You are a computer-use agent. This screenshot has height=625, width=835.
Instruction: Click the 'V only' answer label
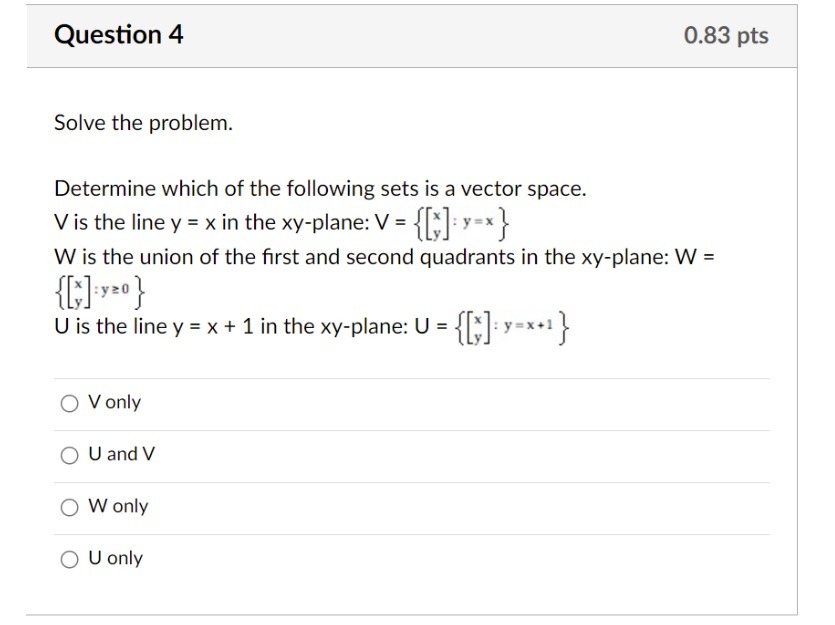click(x=113, y=402)
